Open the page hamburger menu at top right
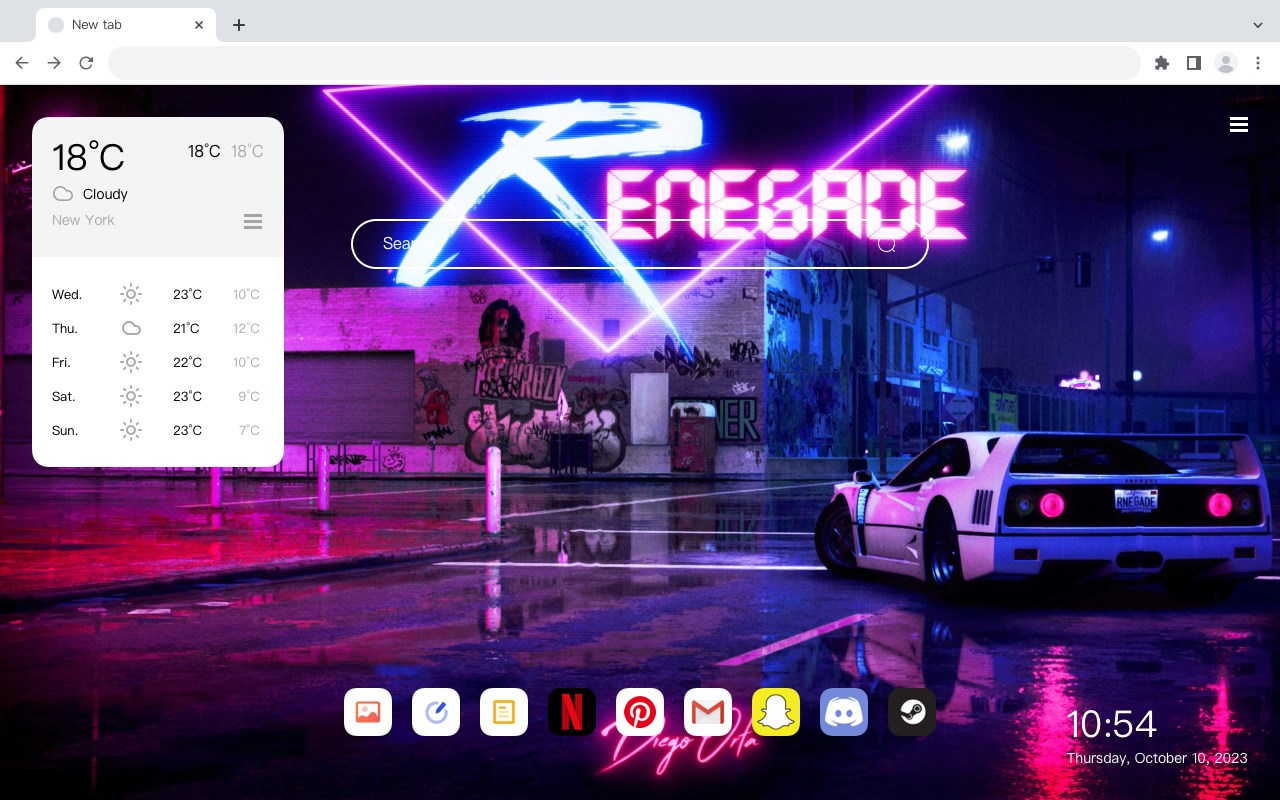The height and width of the screenshot is (800, 1280). click(1239, 125)
